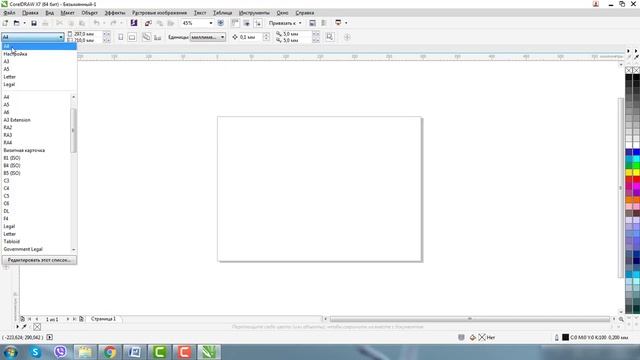
Task: Expand the document palette flyout arrow
Action: pyautogui.click(x=18, y=327)
